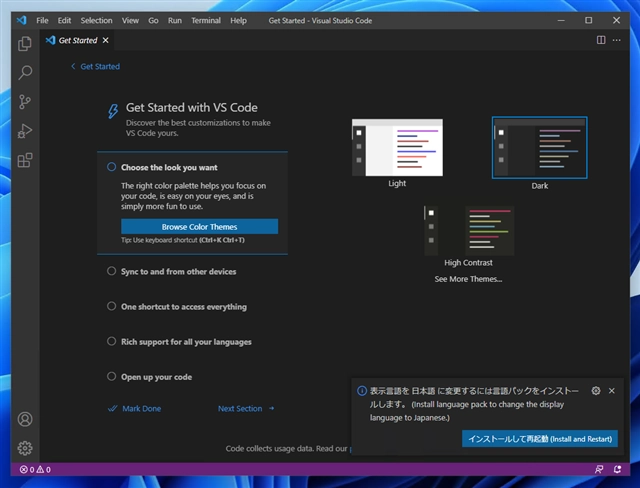Split the editor to the right
640x488 pixels.
point(601,40)
